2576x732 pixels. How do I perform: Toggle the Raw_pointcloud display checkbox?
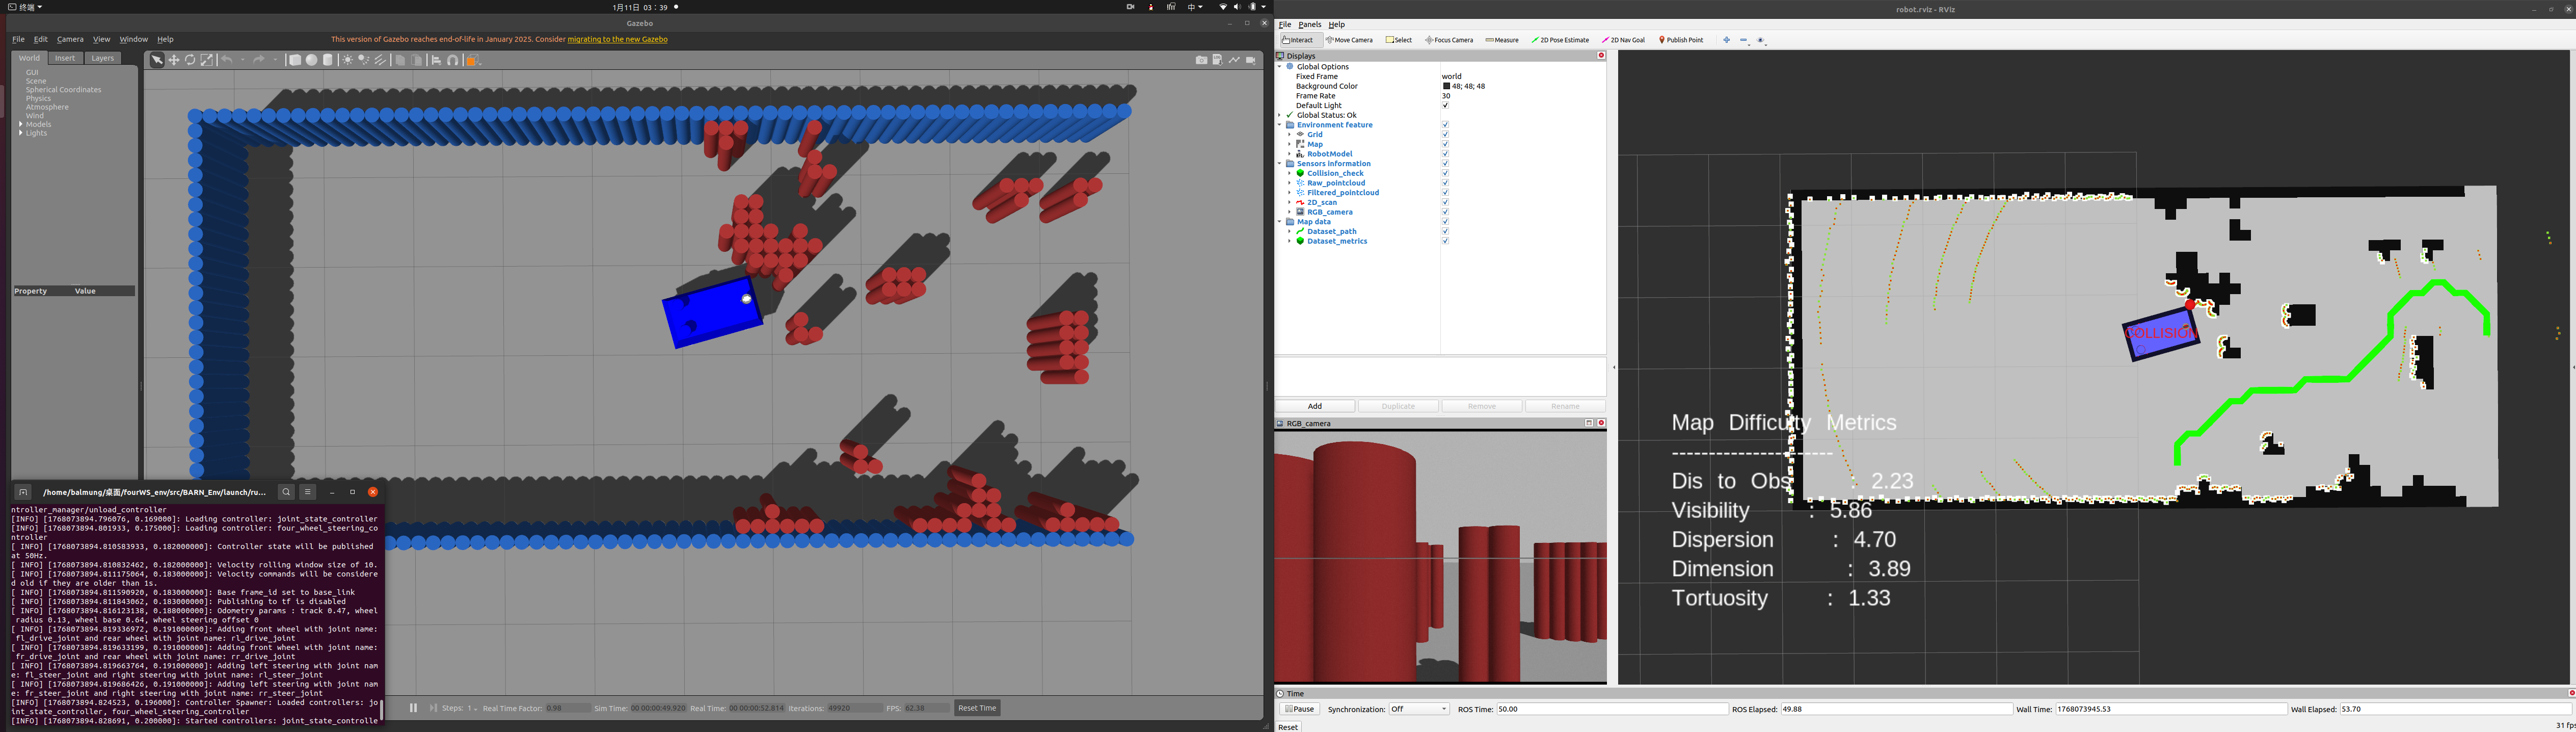(x=1445, y=183)
